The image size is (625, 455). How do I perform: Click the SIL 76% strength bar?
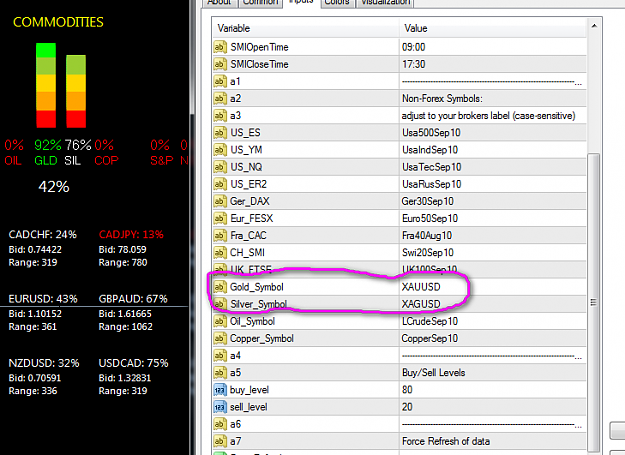click(x=76, y=91)
